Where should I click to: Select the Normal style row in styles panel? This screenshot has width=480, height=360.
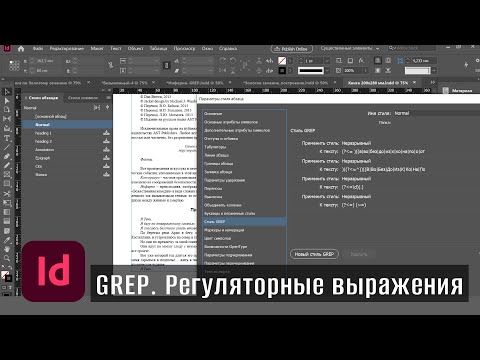tap(67, 125)
